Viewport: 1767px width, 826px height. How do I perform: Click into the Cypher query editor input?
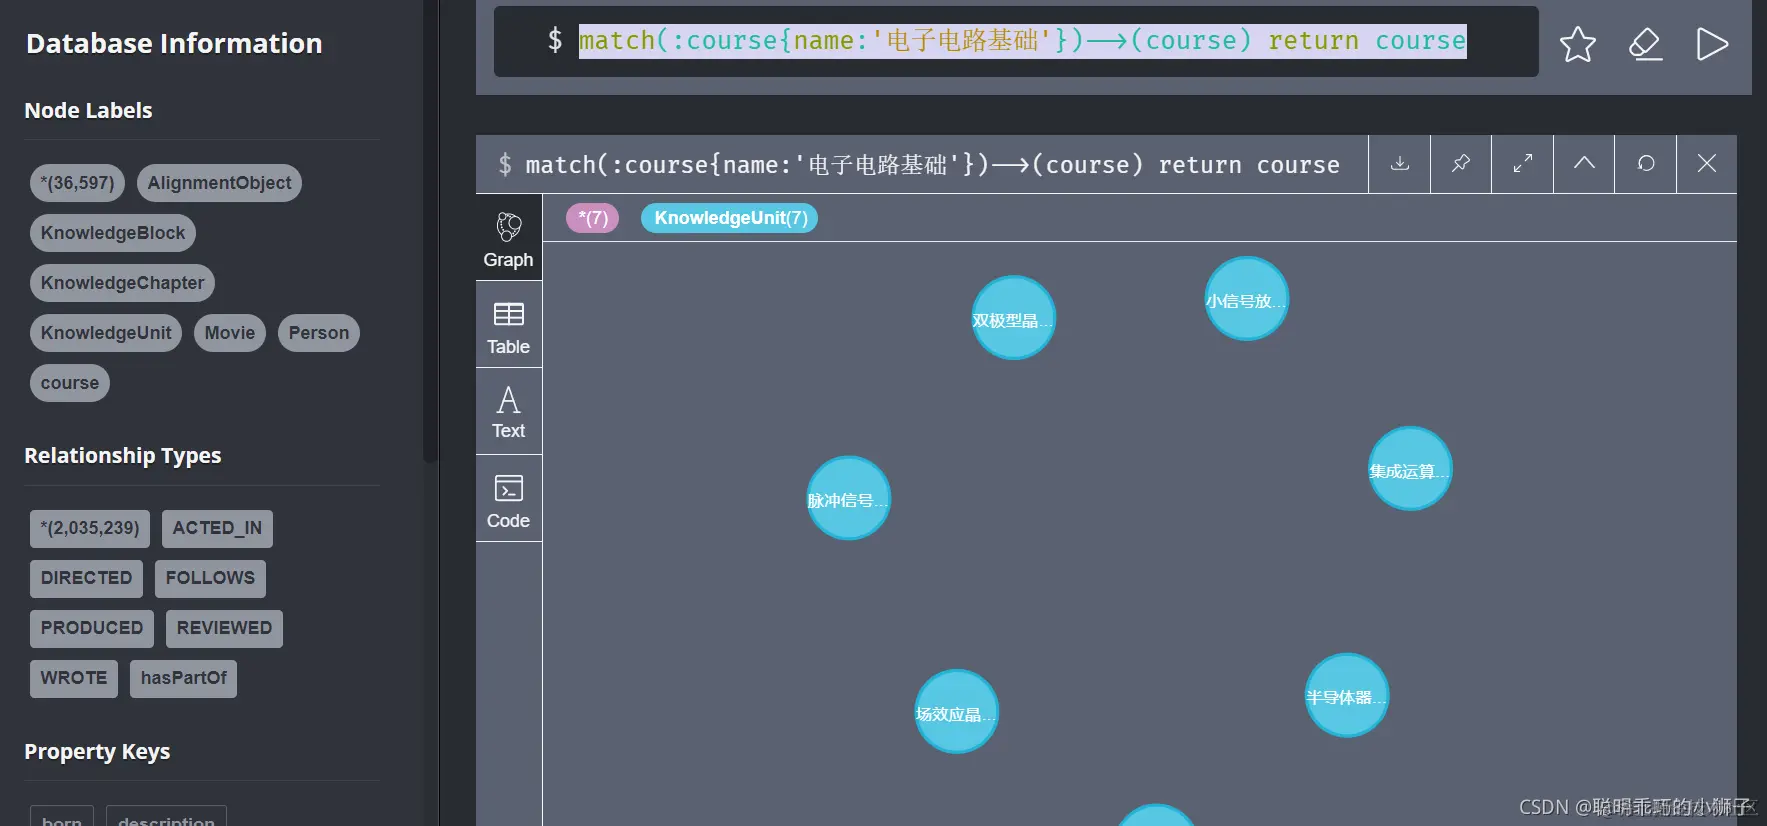click(1016, 41)
